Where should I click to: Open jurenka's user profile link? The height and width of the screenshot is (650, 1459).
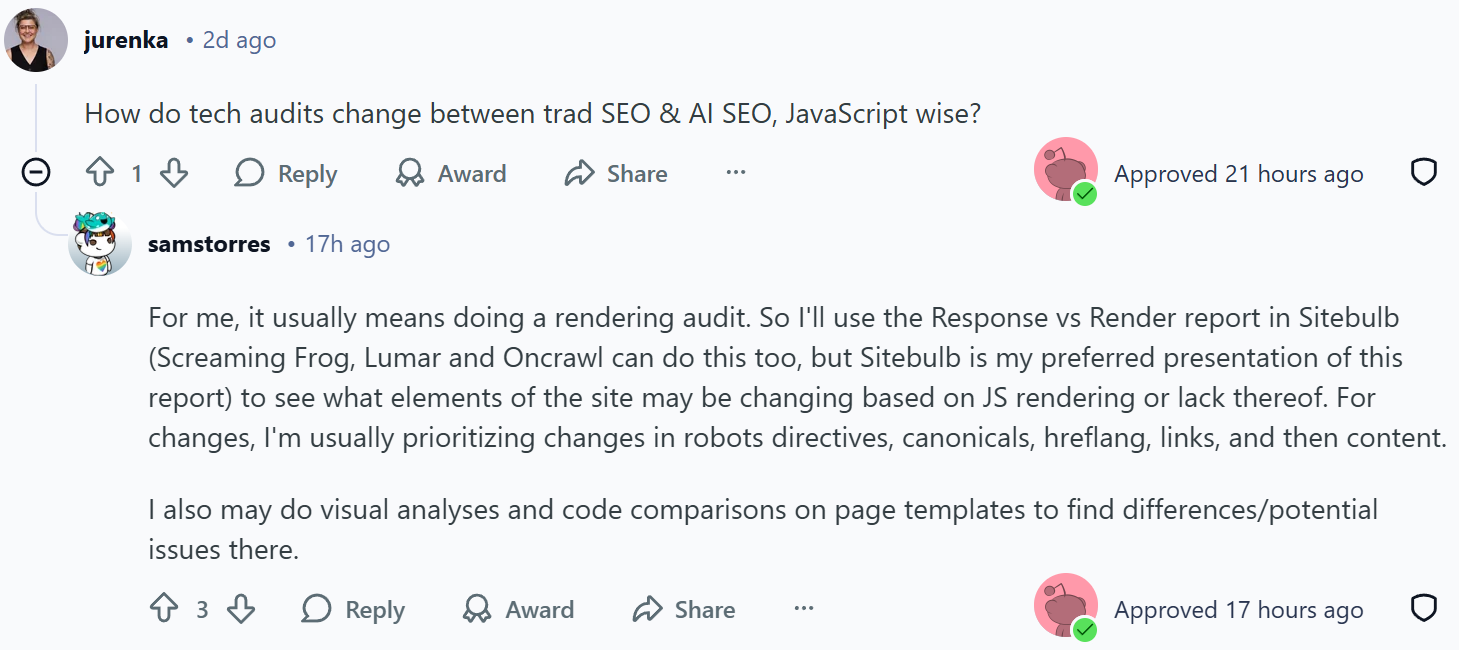(x=126, y=40)
